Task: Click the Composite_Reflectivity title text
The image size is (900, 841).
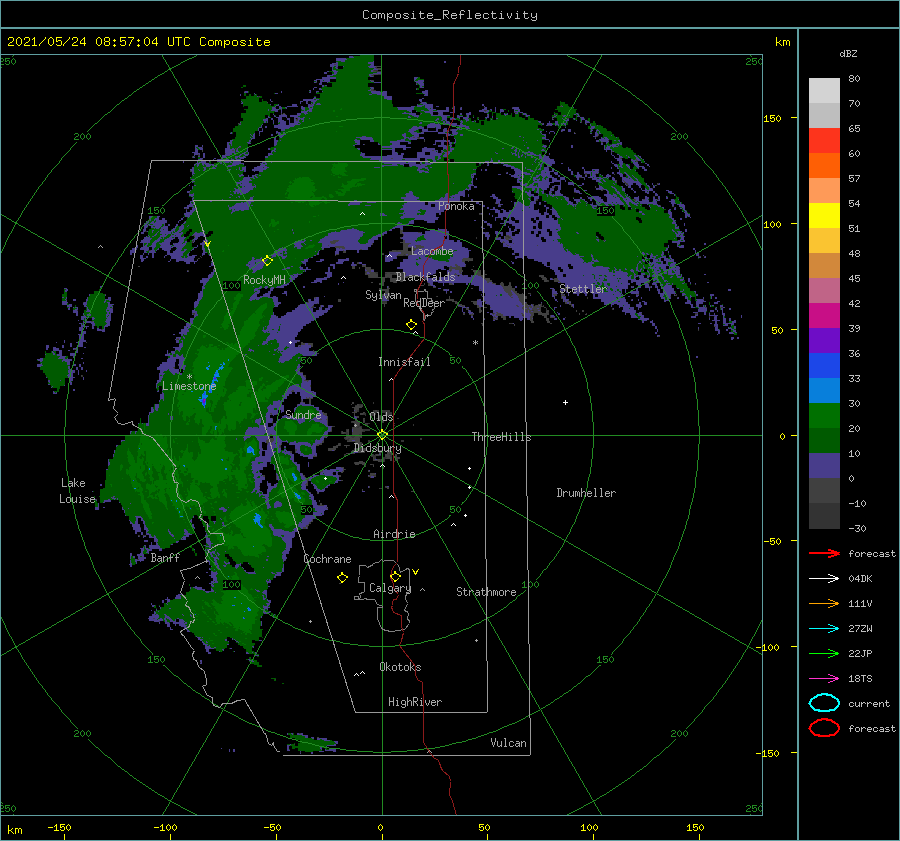Action: point(450,15)
